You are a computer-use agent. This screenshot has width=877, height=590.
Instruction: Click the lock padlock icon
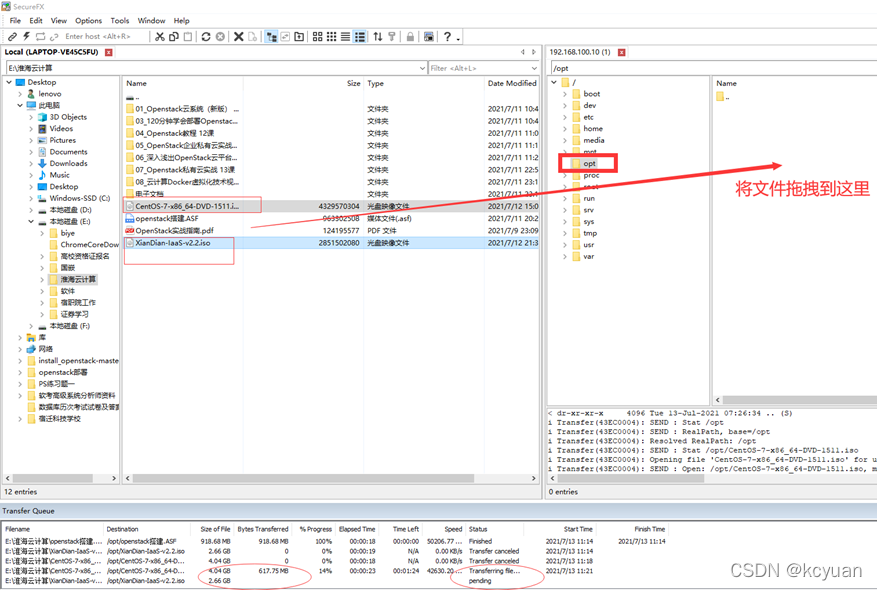point(411,36)
